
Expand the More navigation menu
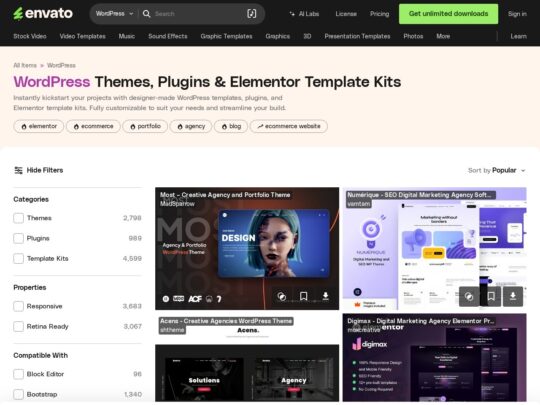[443, 36]
